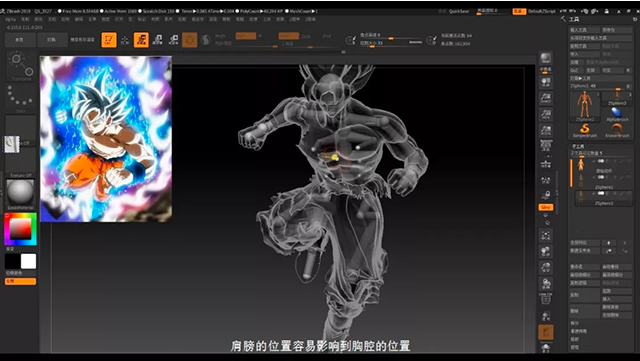
Task: Select the Goku reference image thumbnail
Action: 106,139
